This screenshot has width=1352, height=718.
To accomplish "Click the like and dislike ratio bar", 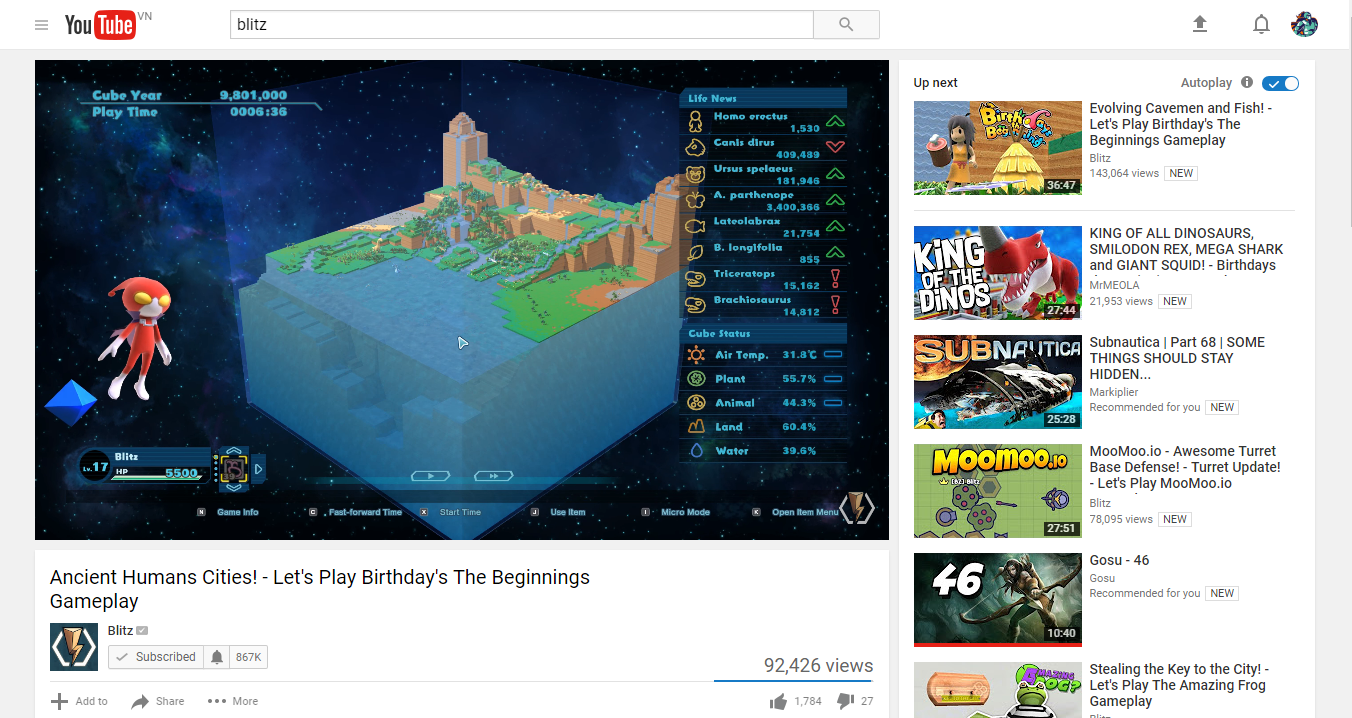I will pyautogui.click(x=793, y=681).
